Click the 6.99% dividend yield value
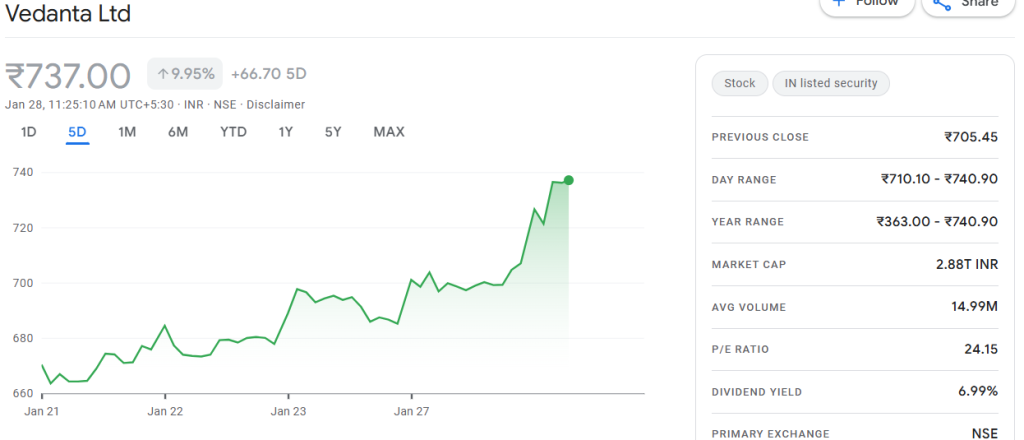This screenshot has height=440, width=1024. click(x=978, y=392)
